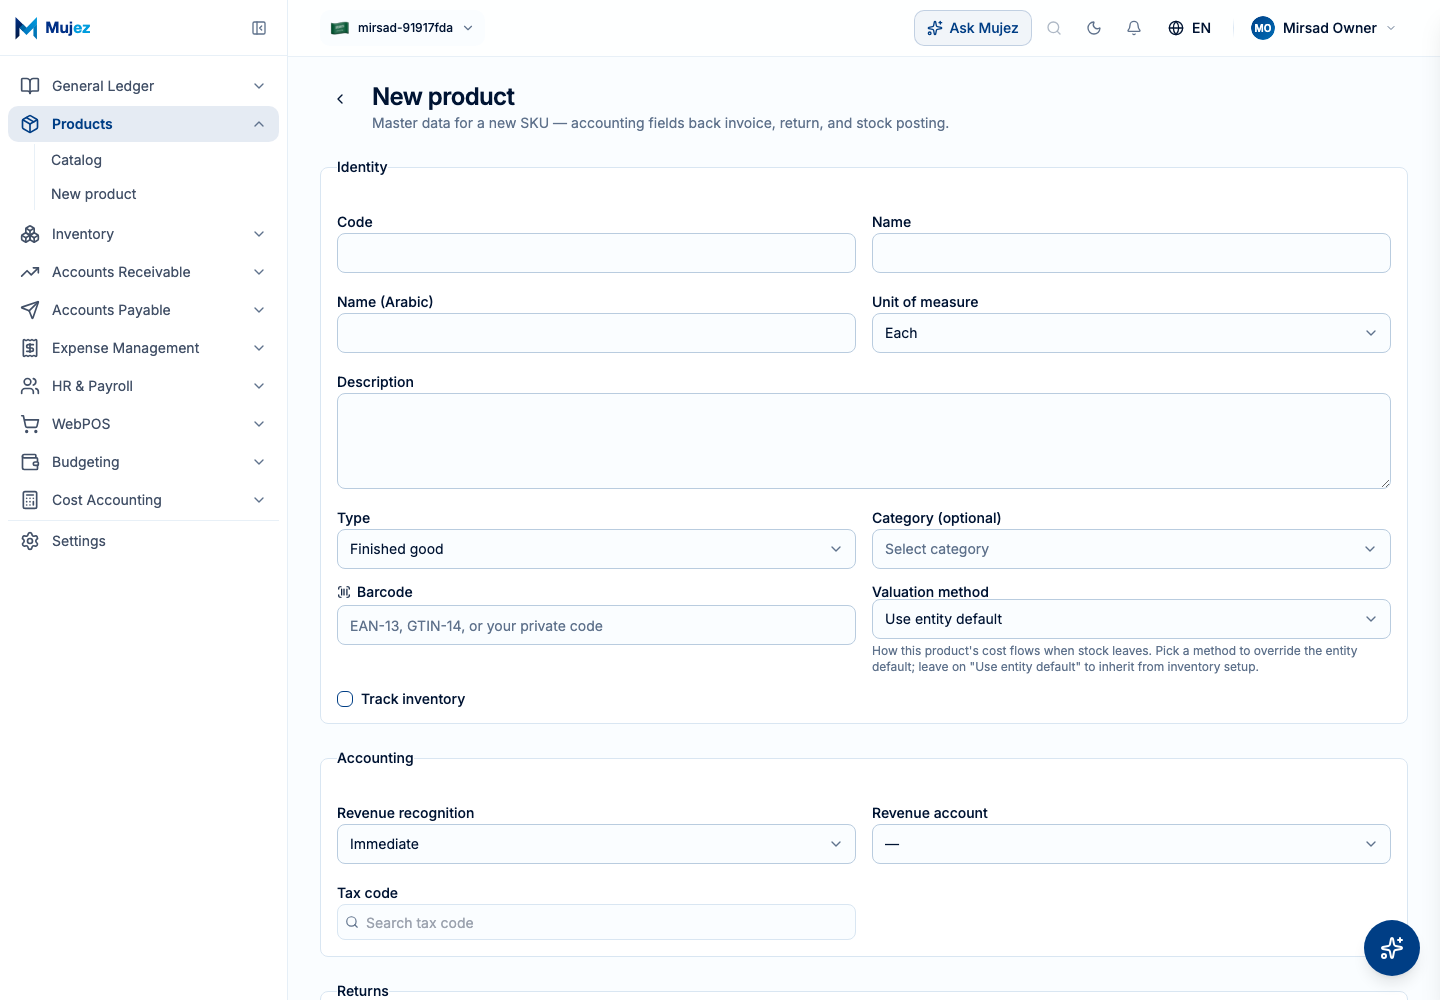This screenshot has width=1440, height=1000.
Task: Focus the Name input field
Action: click(1131, 253)
